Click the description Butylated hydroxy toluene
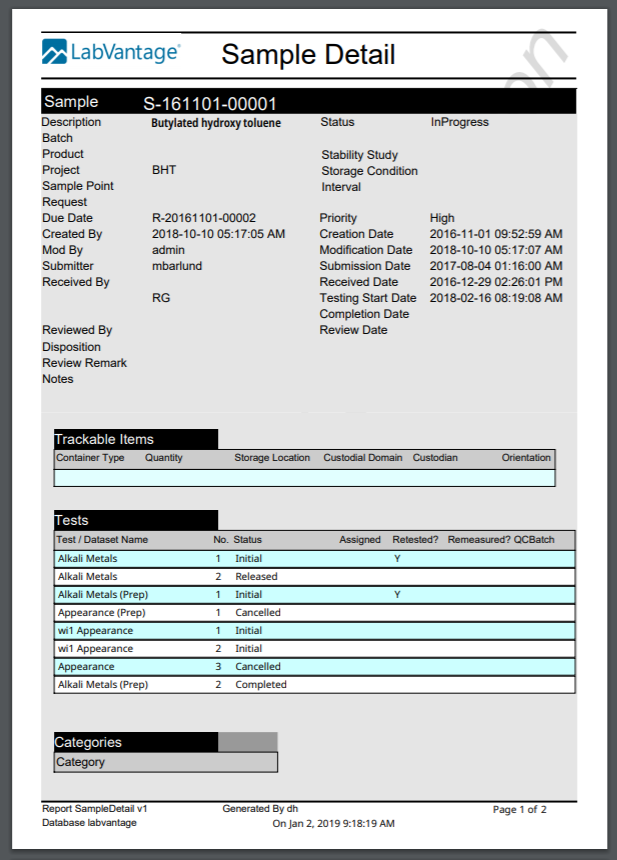This screenshot has height=860, width=617. (216, 123)
